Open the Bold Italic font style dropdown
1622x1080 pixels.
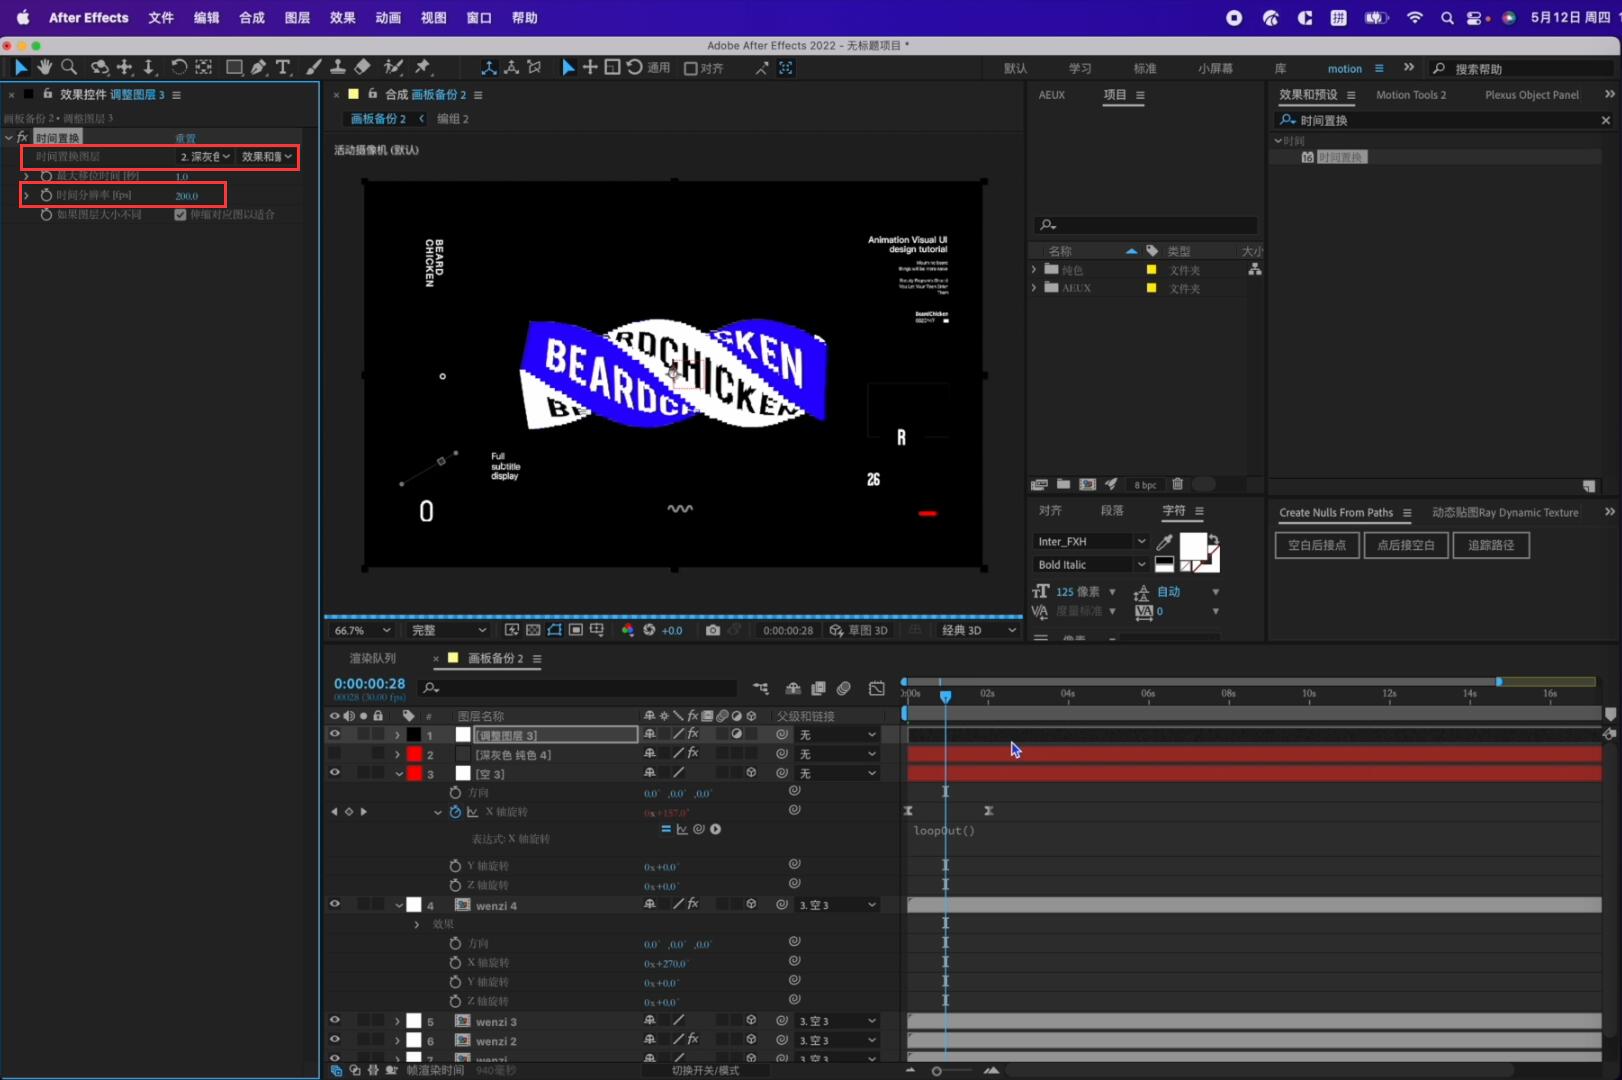(1091, 565)
